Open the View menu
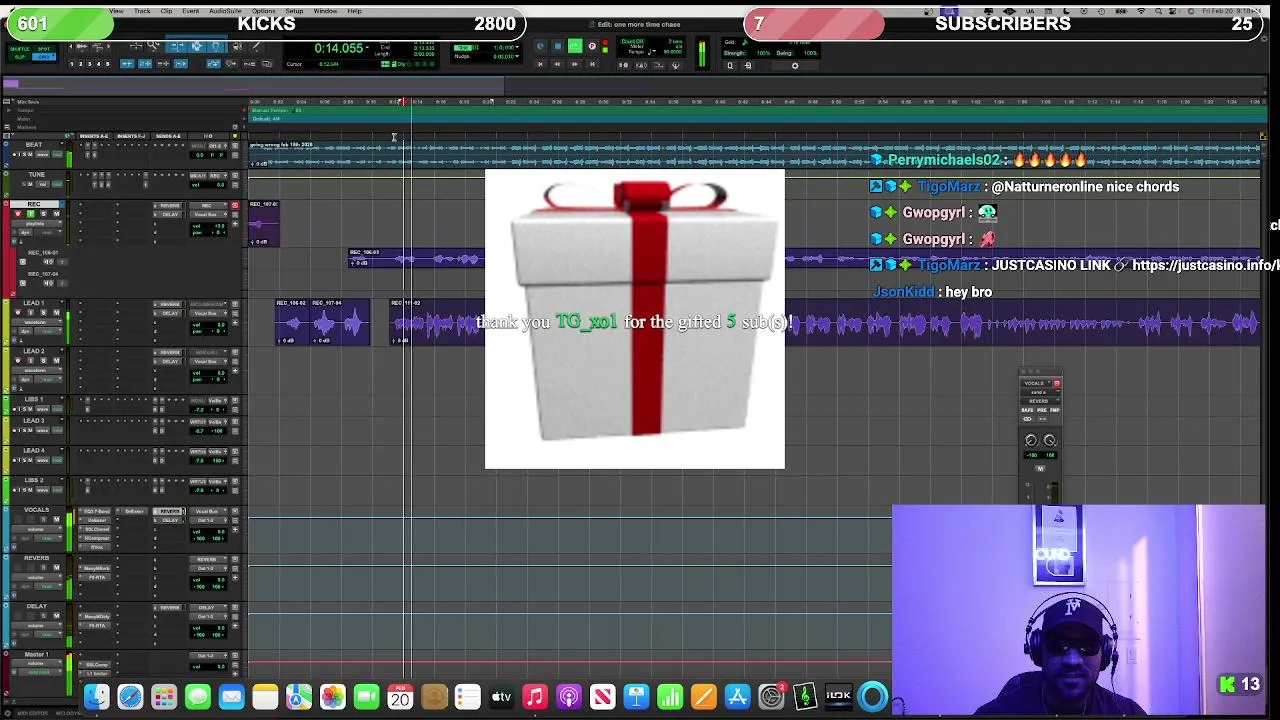The width and height of the screenshot is (1280, 720). tap(116, 11)
